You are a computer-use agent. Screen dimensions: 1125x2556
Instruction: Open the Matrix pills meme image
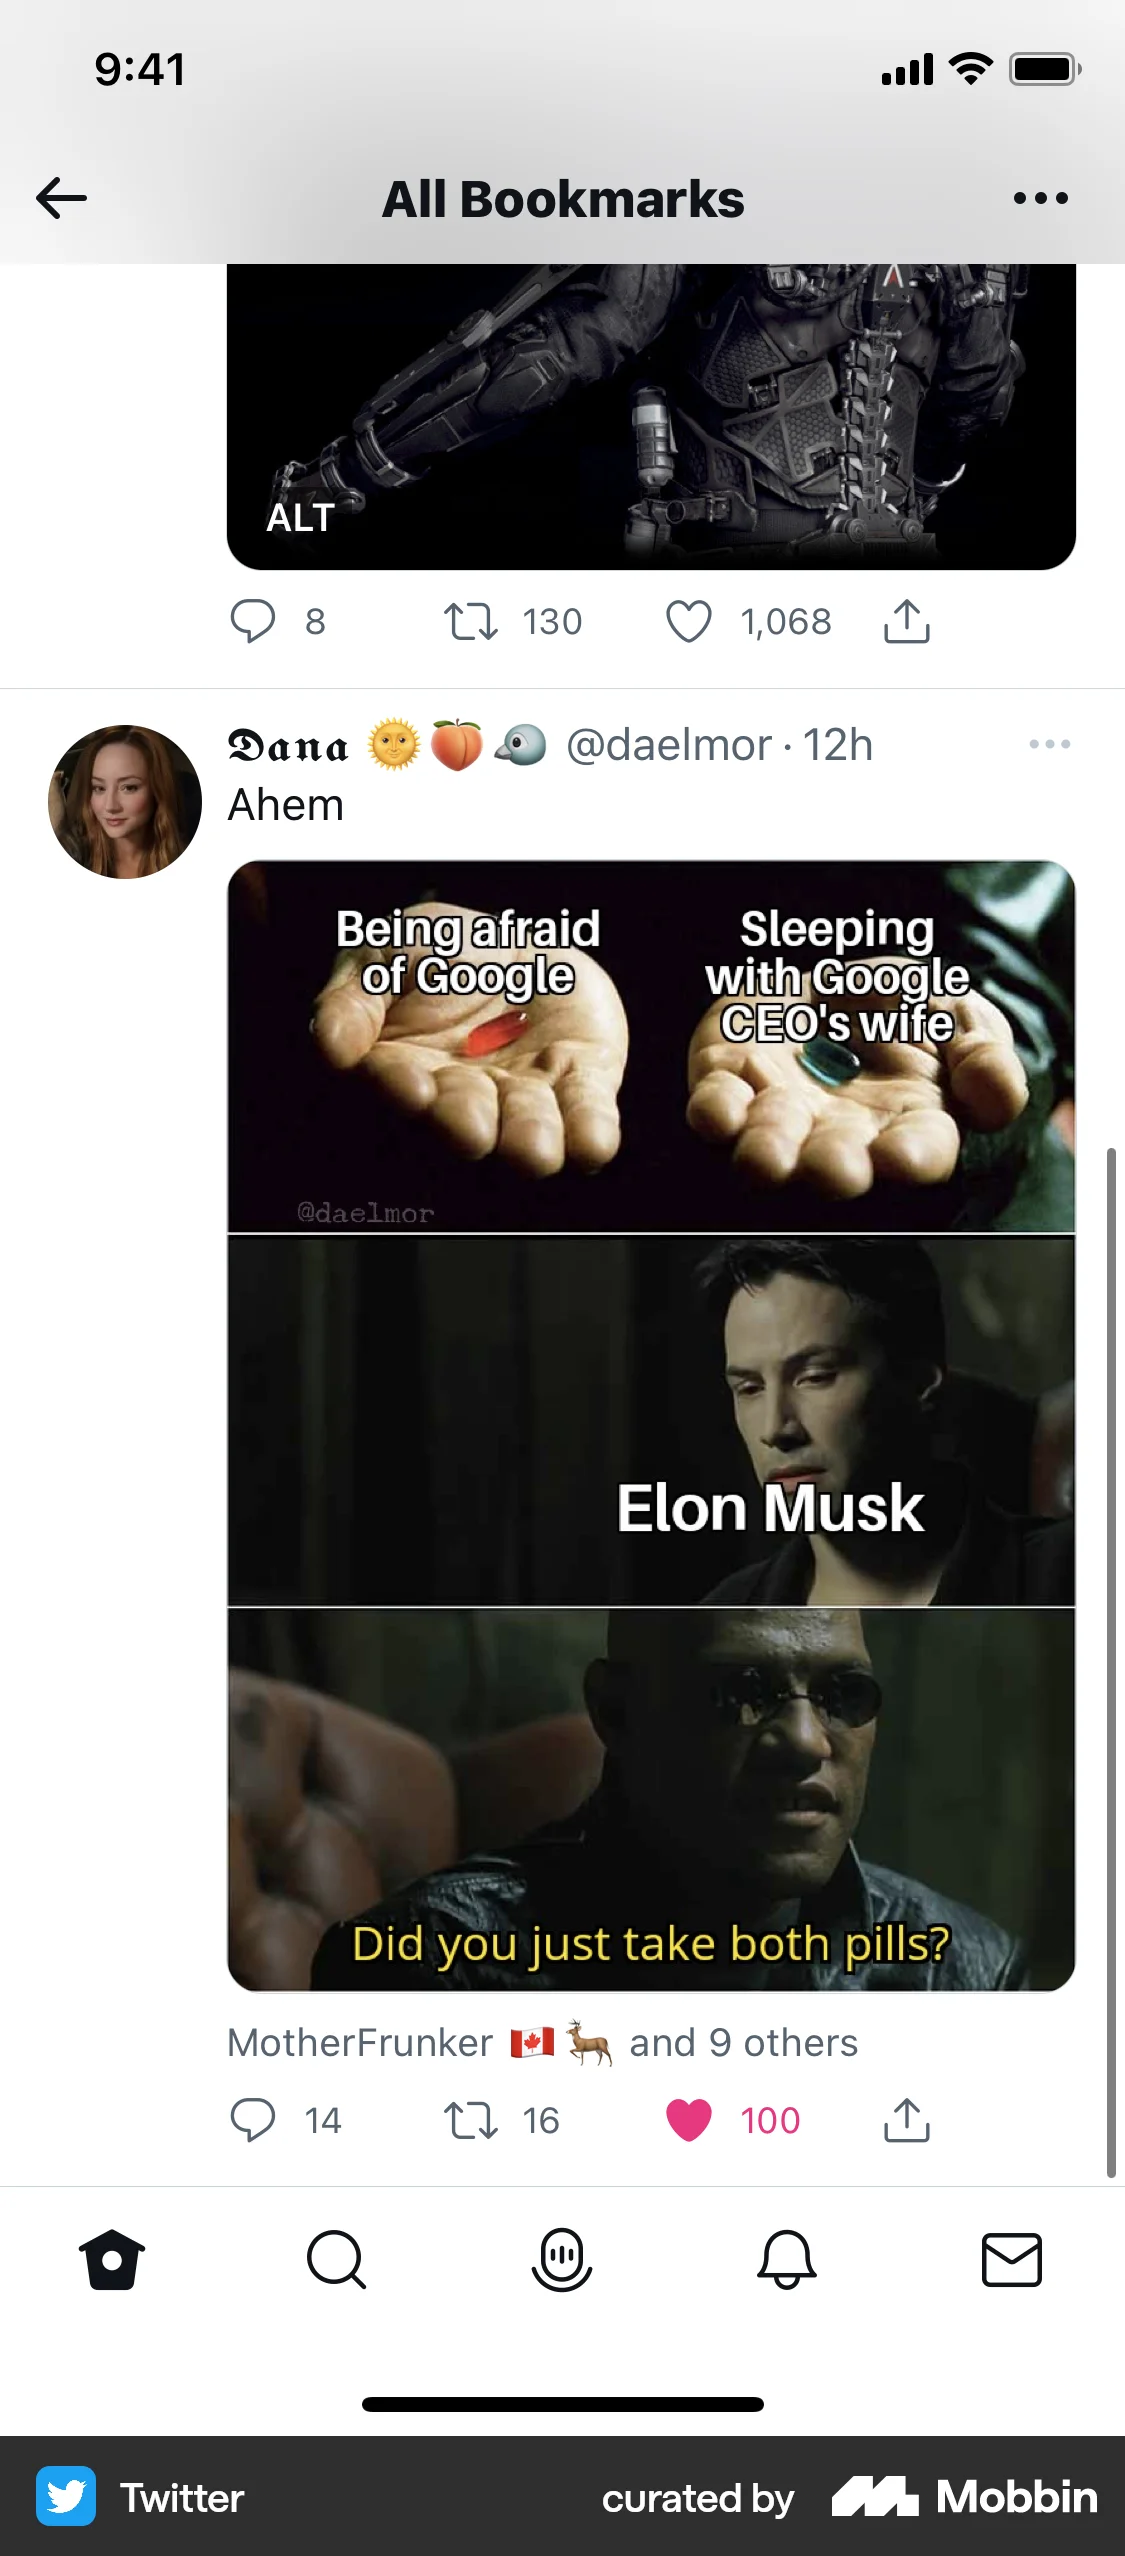coord(651,1425)
